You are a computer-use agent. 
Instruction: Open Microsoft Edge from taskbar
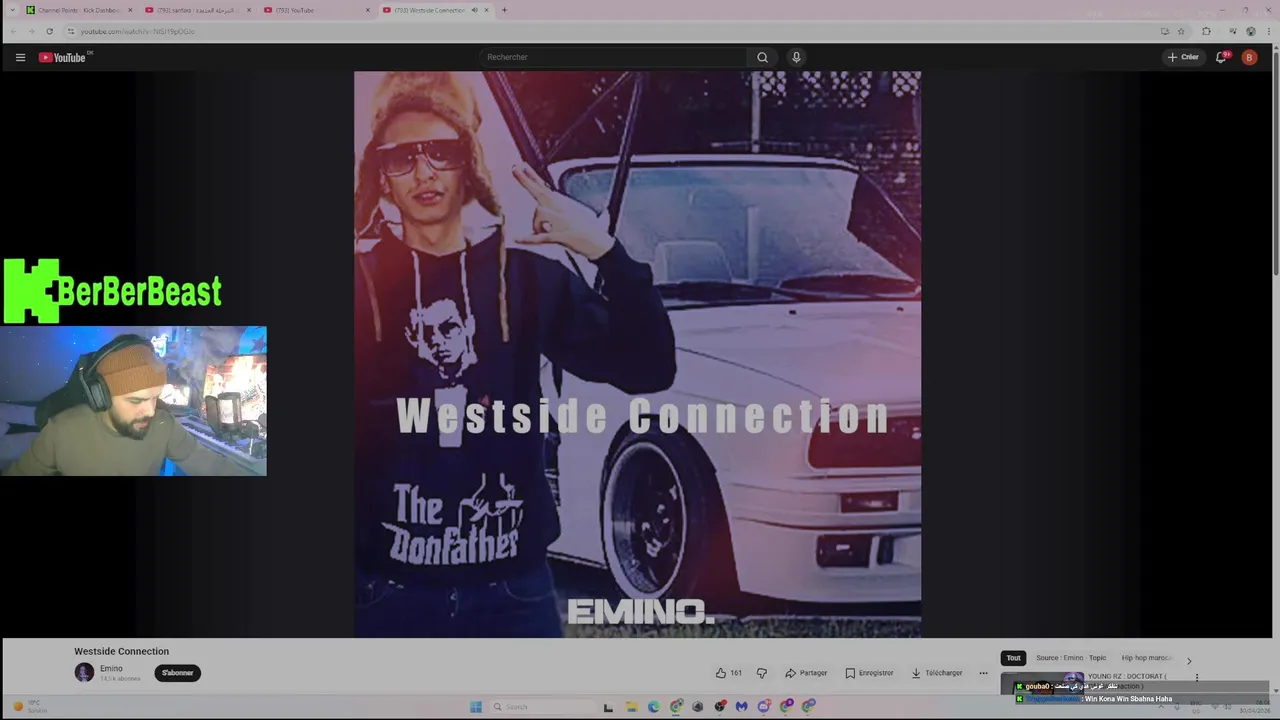click(653, 706)
